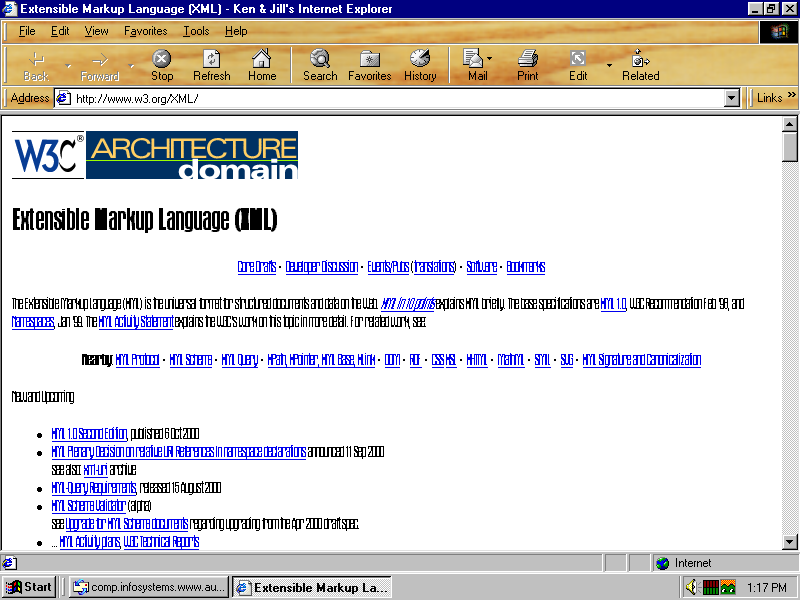The height and width of the screenshot is (600, 800).
Task: Refresh the current page
Action: point(211,65)
